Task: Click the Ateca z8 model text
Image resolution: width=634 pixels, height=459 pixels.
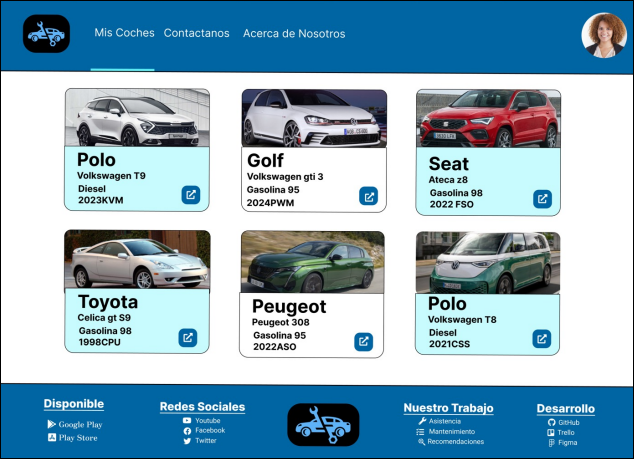Action: pos(448,180)
